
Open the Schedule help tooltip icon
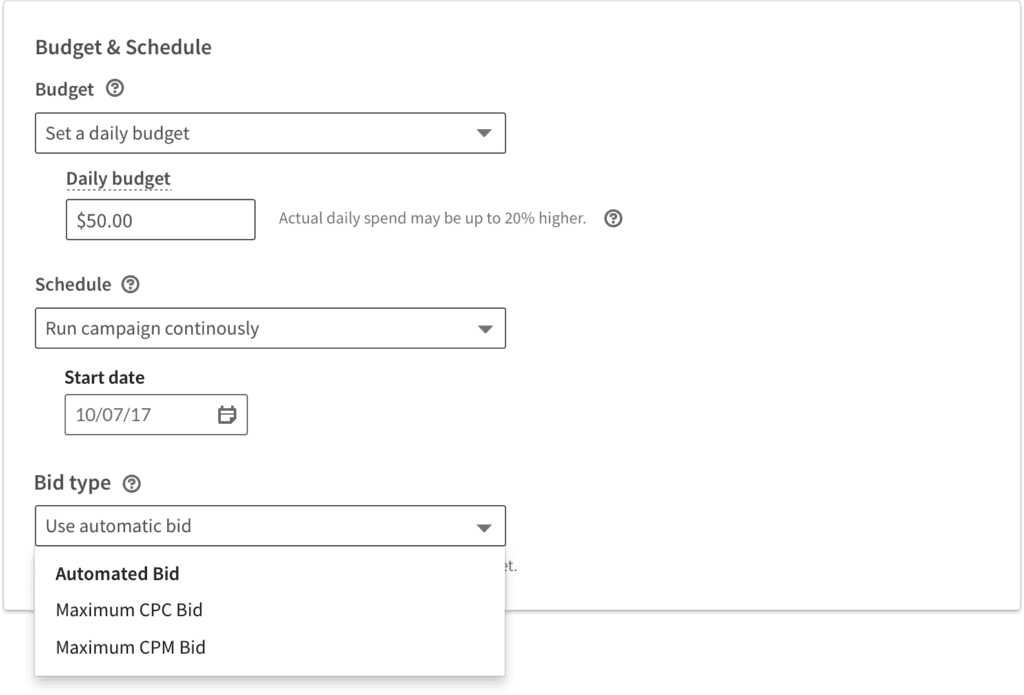(x=131, y=285)
